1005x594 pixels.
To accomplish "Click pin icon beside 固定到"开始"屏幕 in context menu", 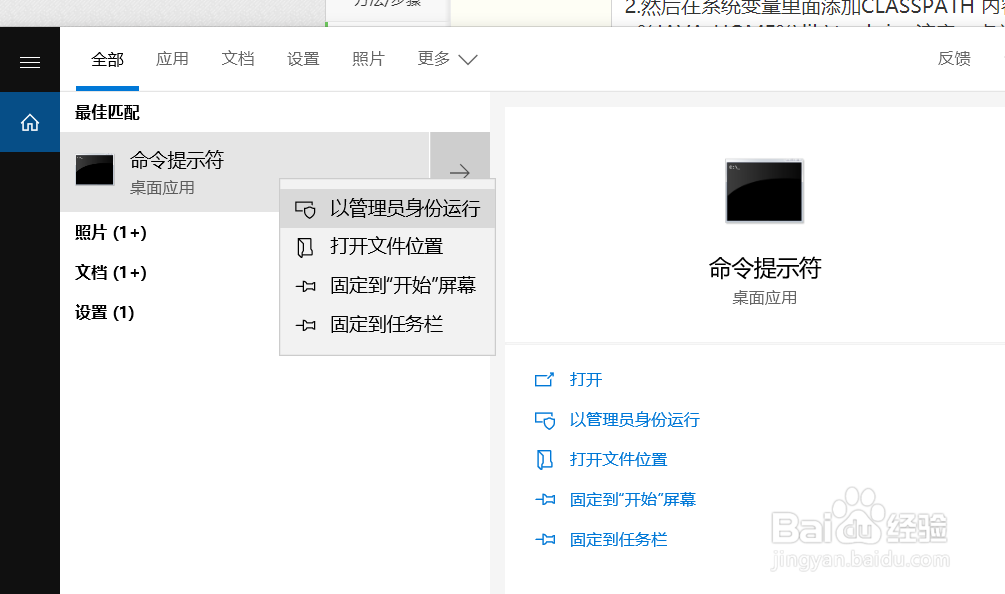I will [305, 286].
